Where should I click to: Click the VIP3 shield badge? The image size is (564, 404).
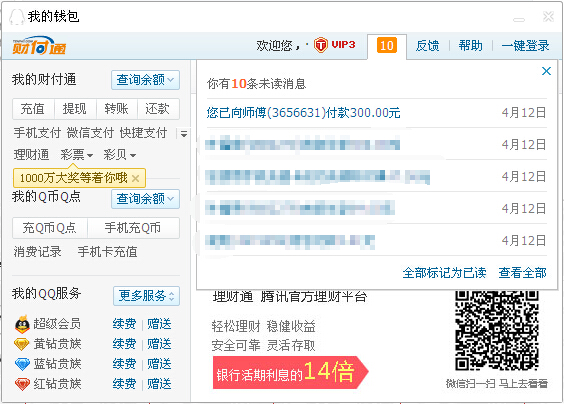tap(320, 45)
